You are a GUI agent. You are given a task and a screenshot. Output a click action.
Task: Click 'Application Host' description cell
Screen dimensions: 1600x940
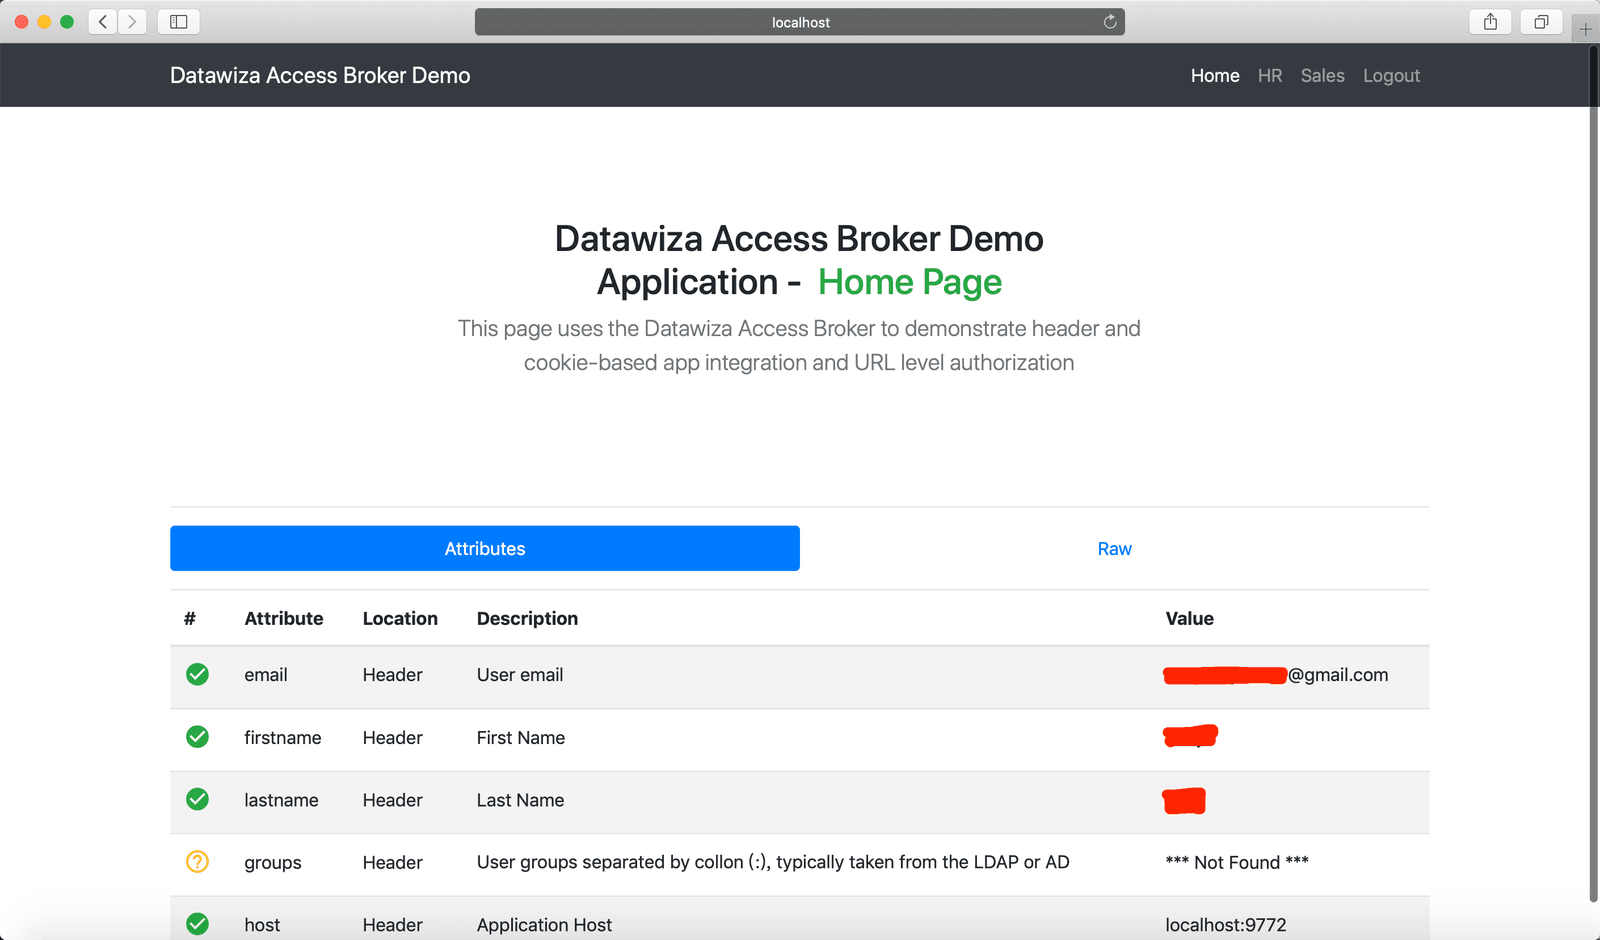click(544, 925)
